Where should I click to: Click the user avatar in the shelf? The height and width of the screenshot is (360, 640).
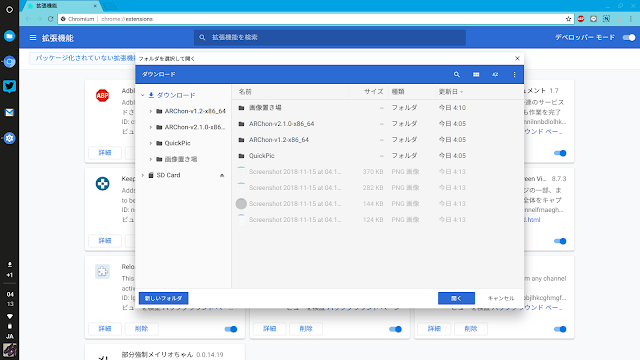pos(9,350)
